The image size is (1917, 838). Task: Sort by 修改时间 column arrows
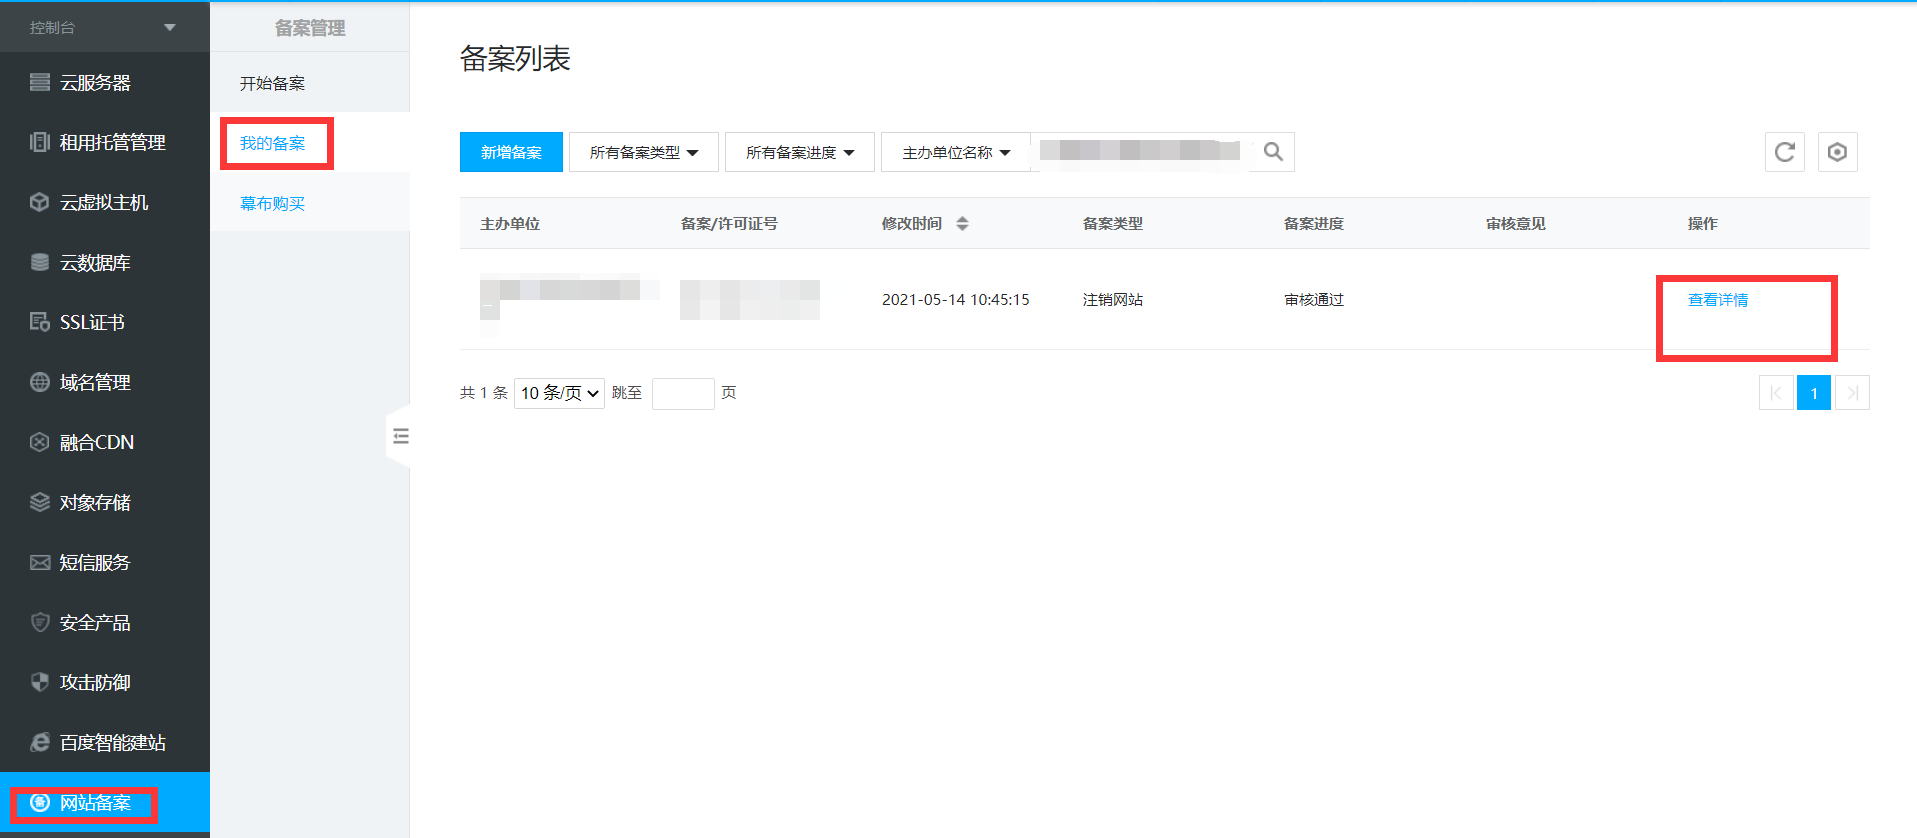coord(962,224)
